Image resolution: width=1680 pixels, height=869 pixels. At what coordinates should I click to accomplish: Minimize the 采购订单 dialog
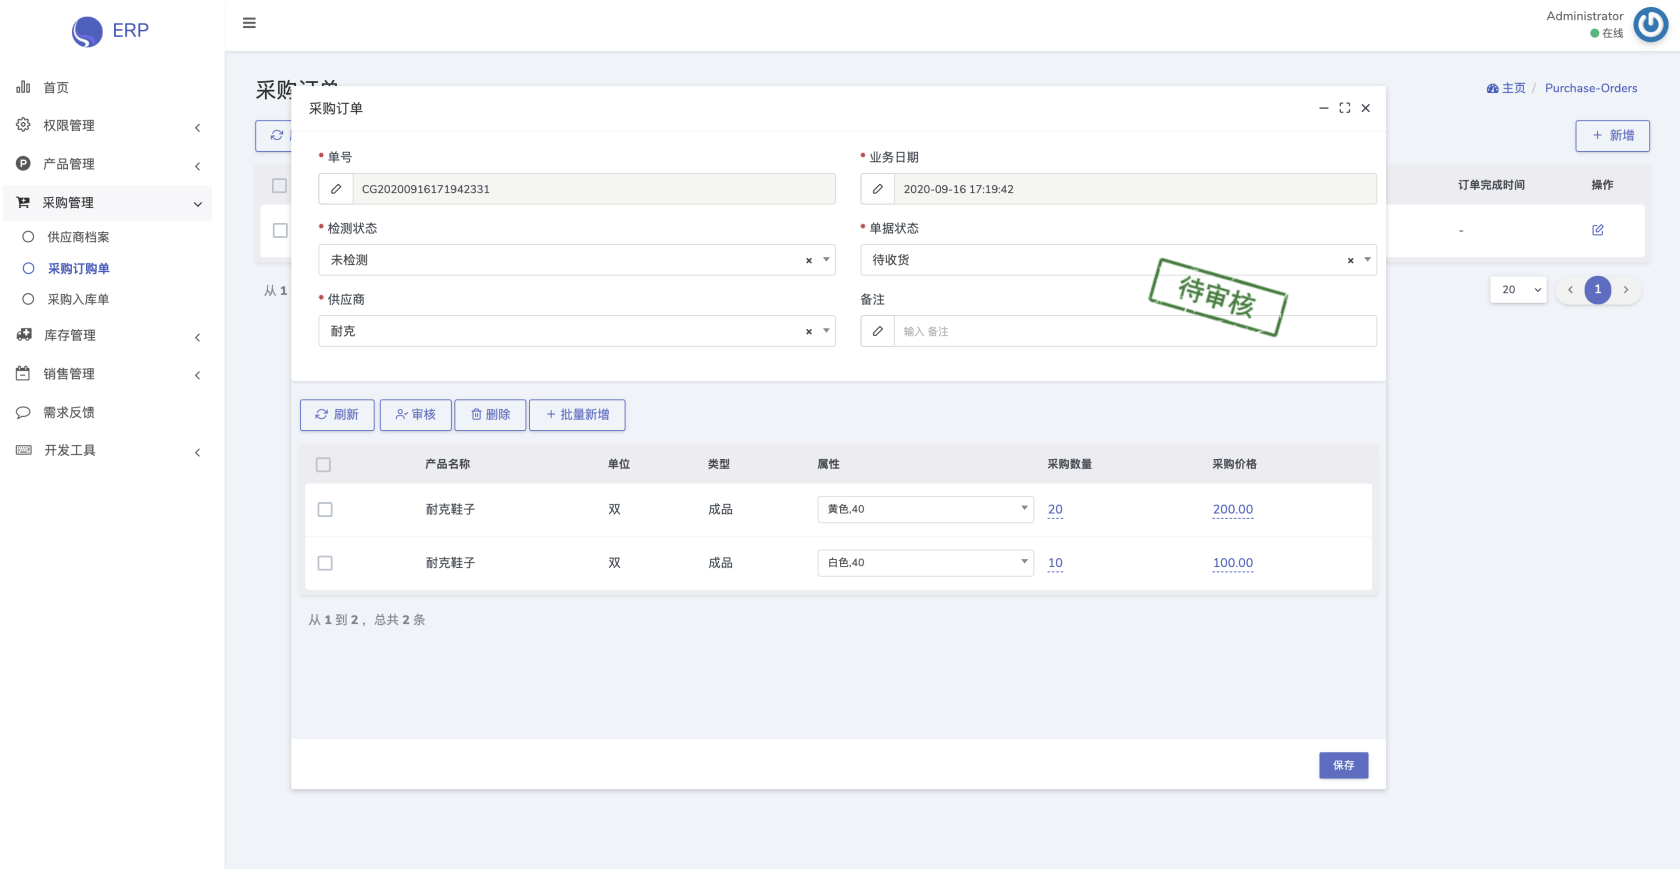pos(1324,108)
